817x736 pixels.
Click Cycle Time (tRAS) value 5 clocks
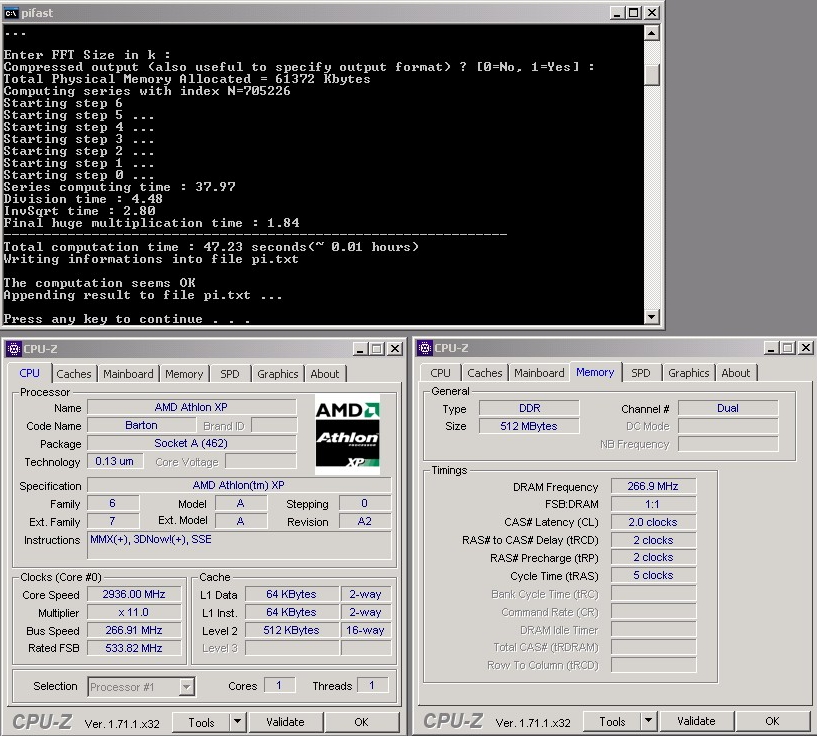[x=653, y=575]
